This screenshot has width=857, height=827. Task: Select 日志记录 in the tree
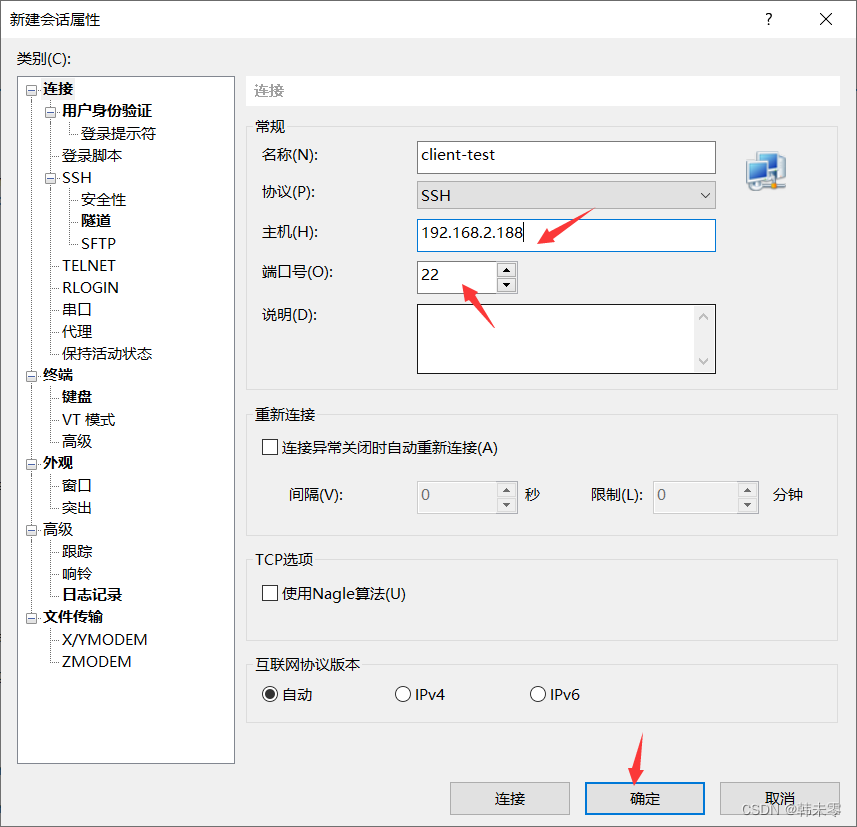click(92, 595)
